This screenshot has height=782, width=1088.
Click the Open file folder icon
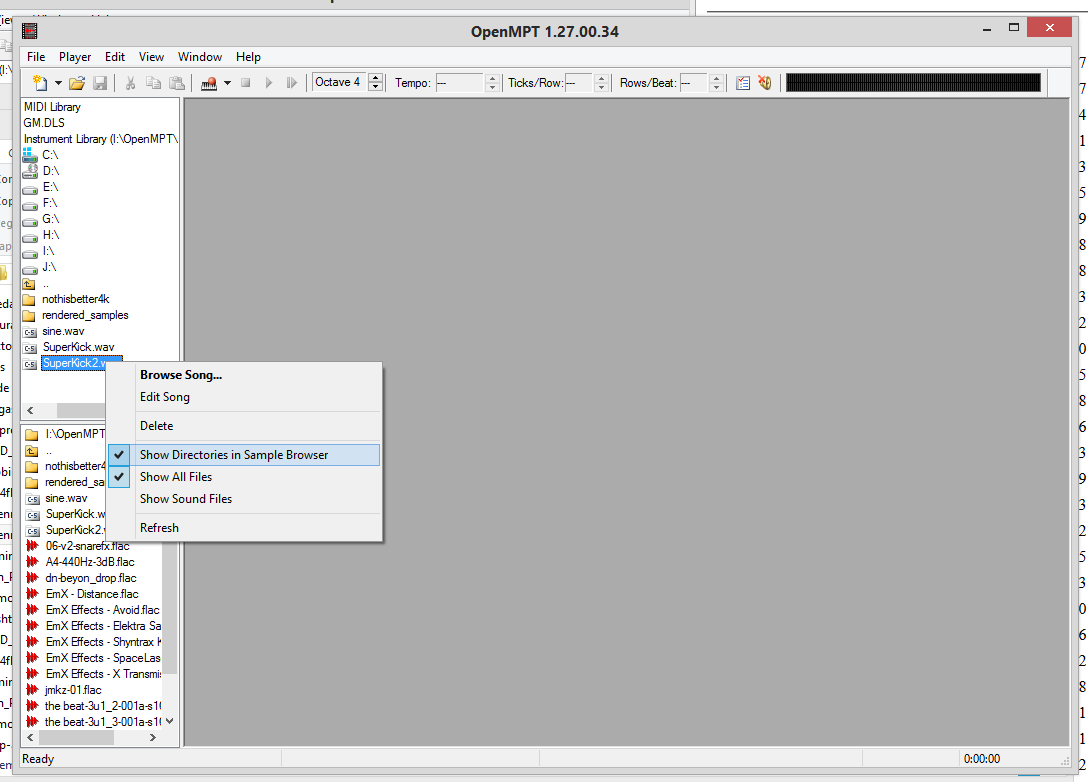click(77, 83)
